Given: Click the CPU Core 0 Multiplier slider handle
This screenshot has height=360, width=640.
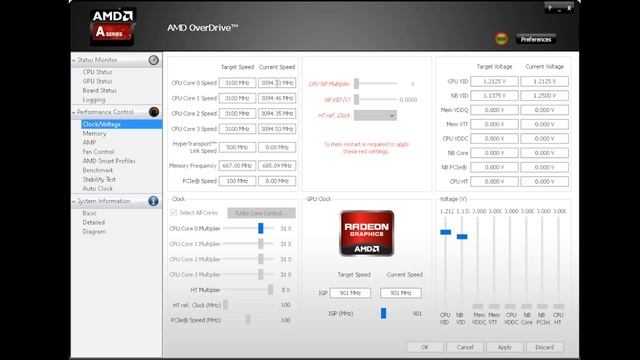Looking at the screenshot, I should 260,229.
